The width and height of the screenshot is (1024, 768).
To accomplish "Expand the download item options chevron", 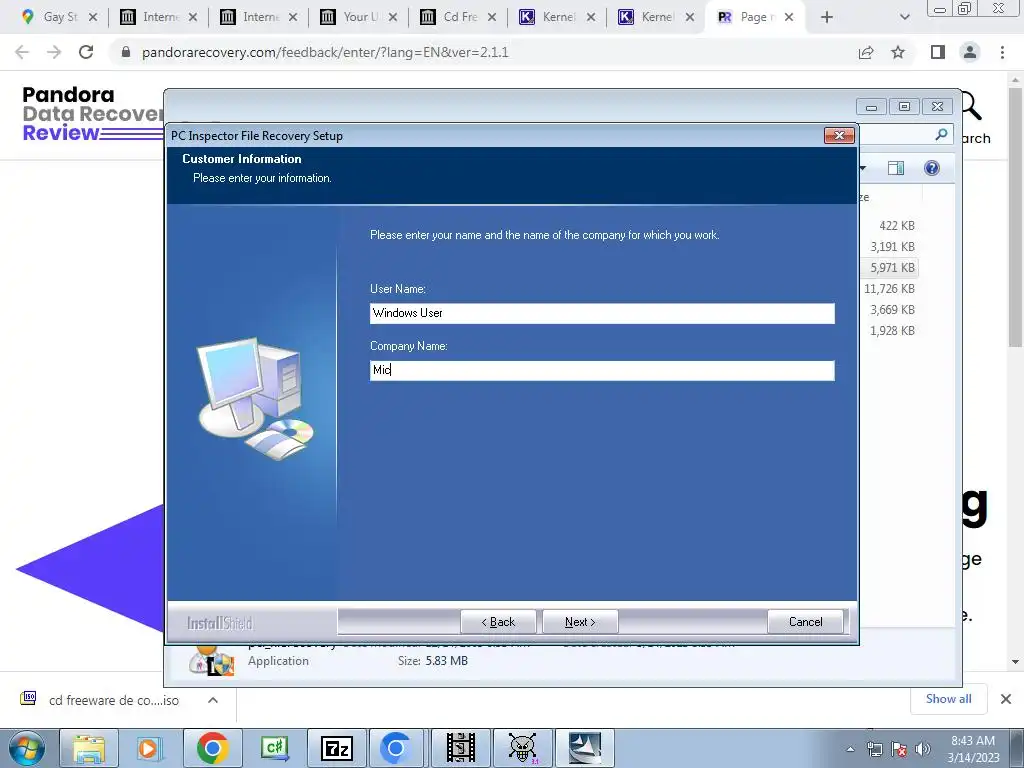I will 212,700.
